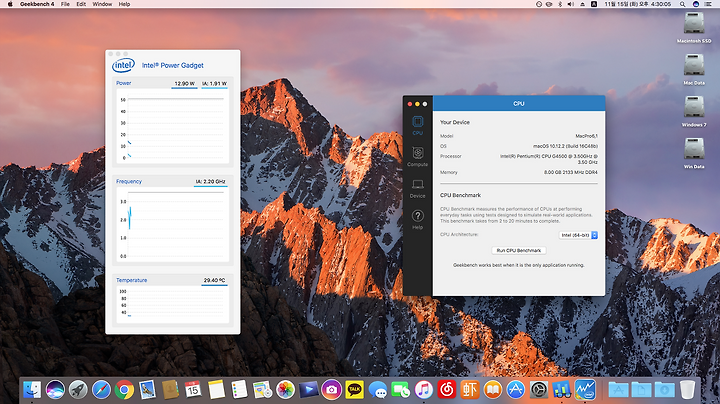This screenshot has width=720, height=404.
Task: Open Launchpad from the dock
Action: [x=78, y=390]
